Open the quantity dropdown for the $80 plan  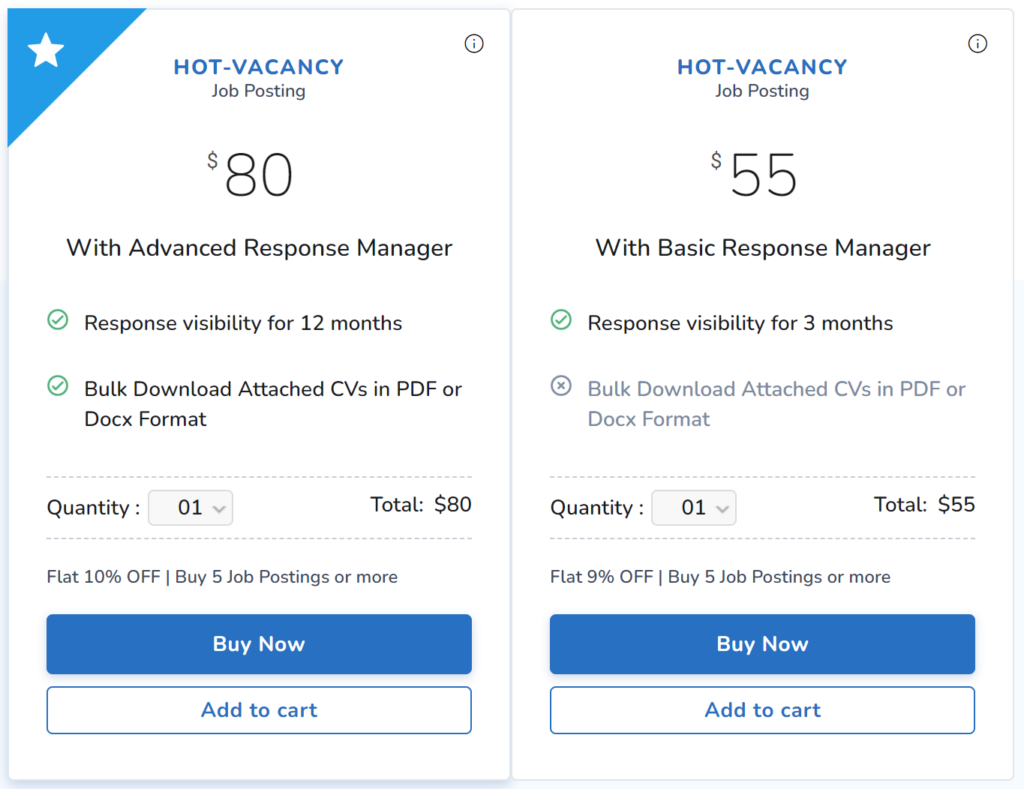click(190, 507)
